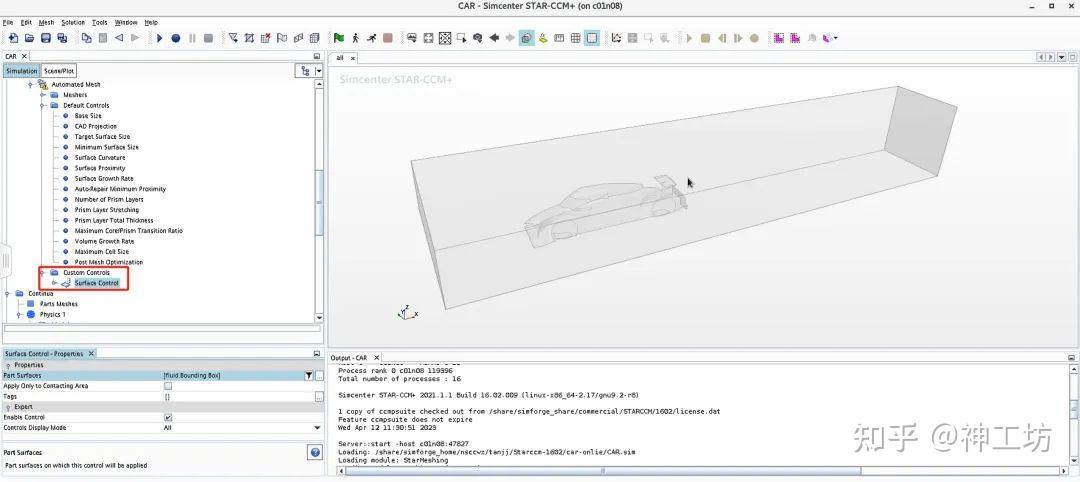Open the File menu

click(8, 23)
